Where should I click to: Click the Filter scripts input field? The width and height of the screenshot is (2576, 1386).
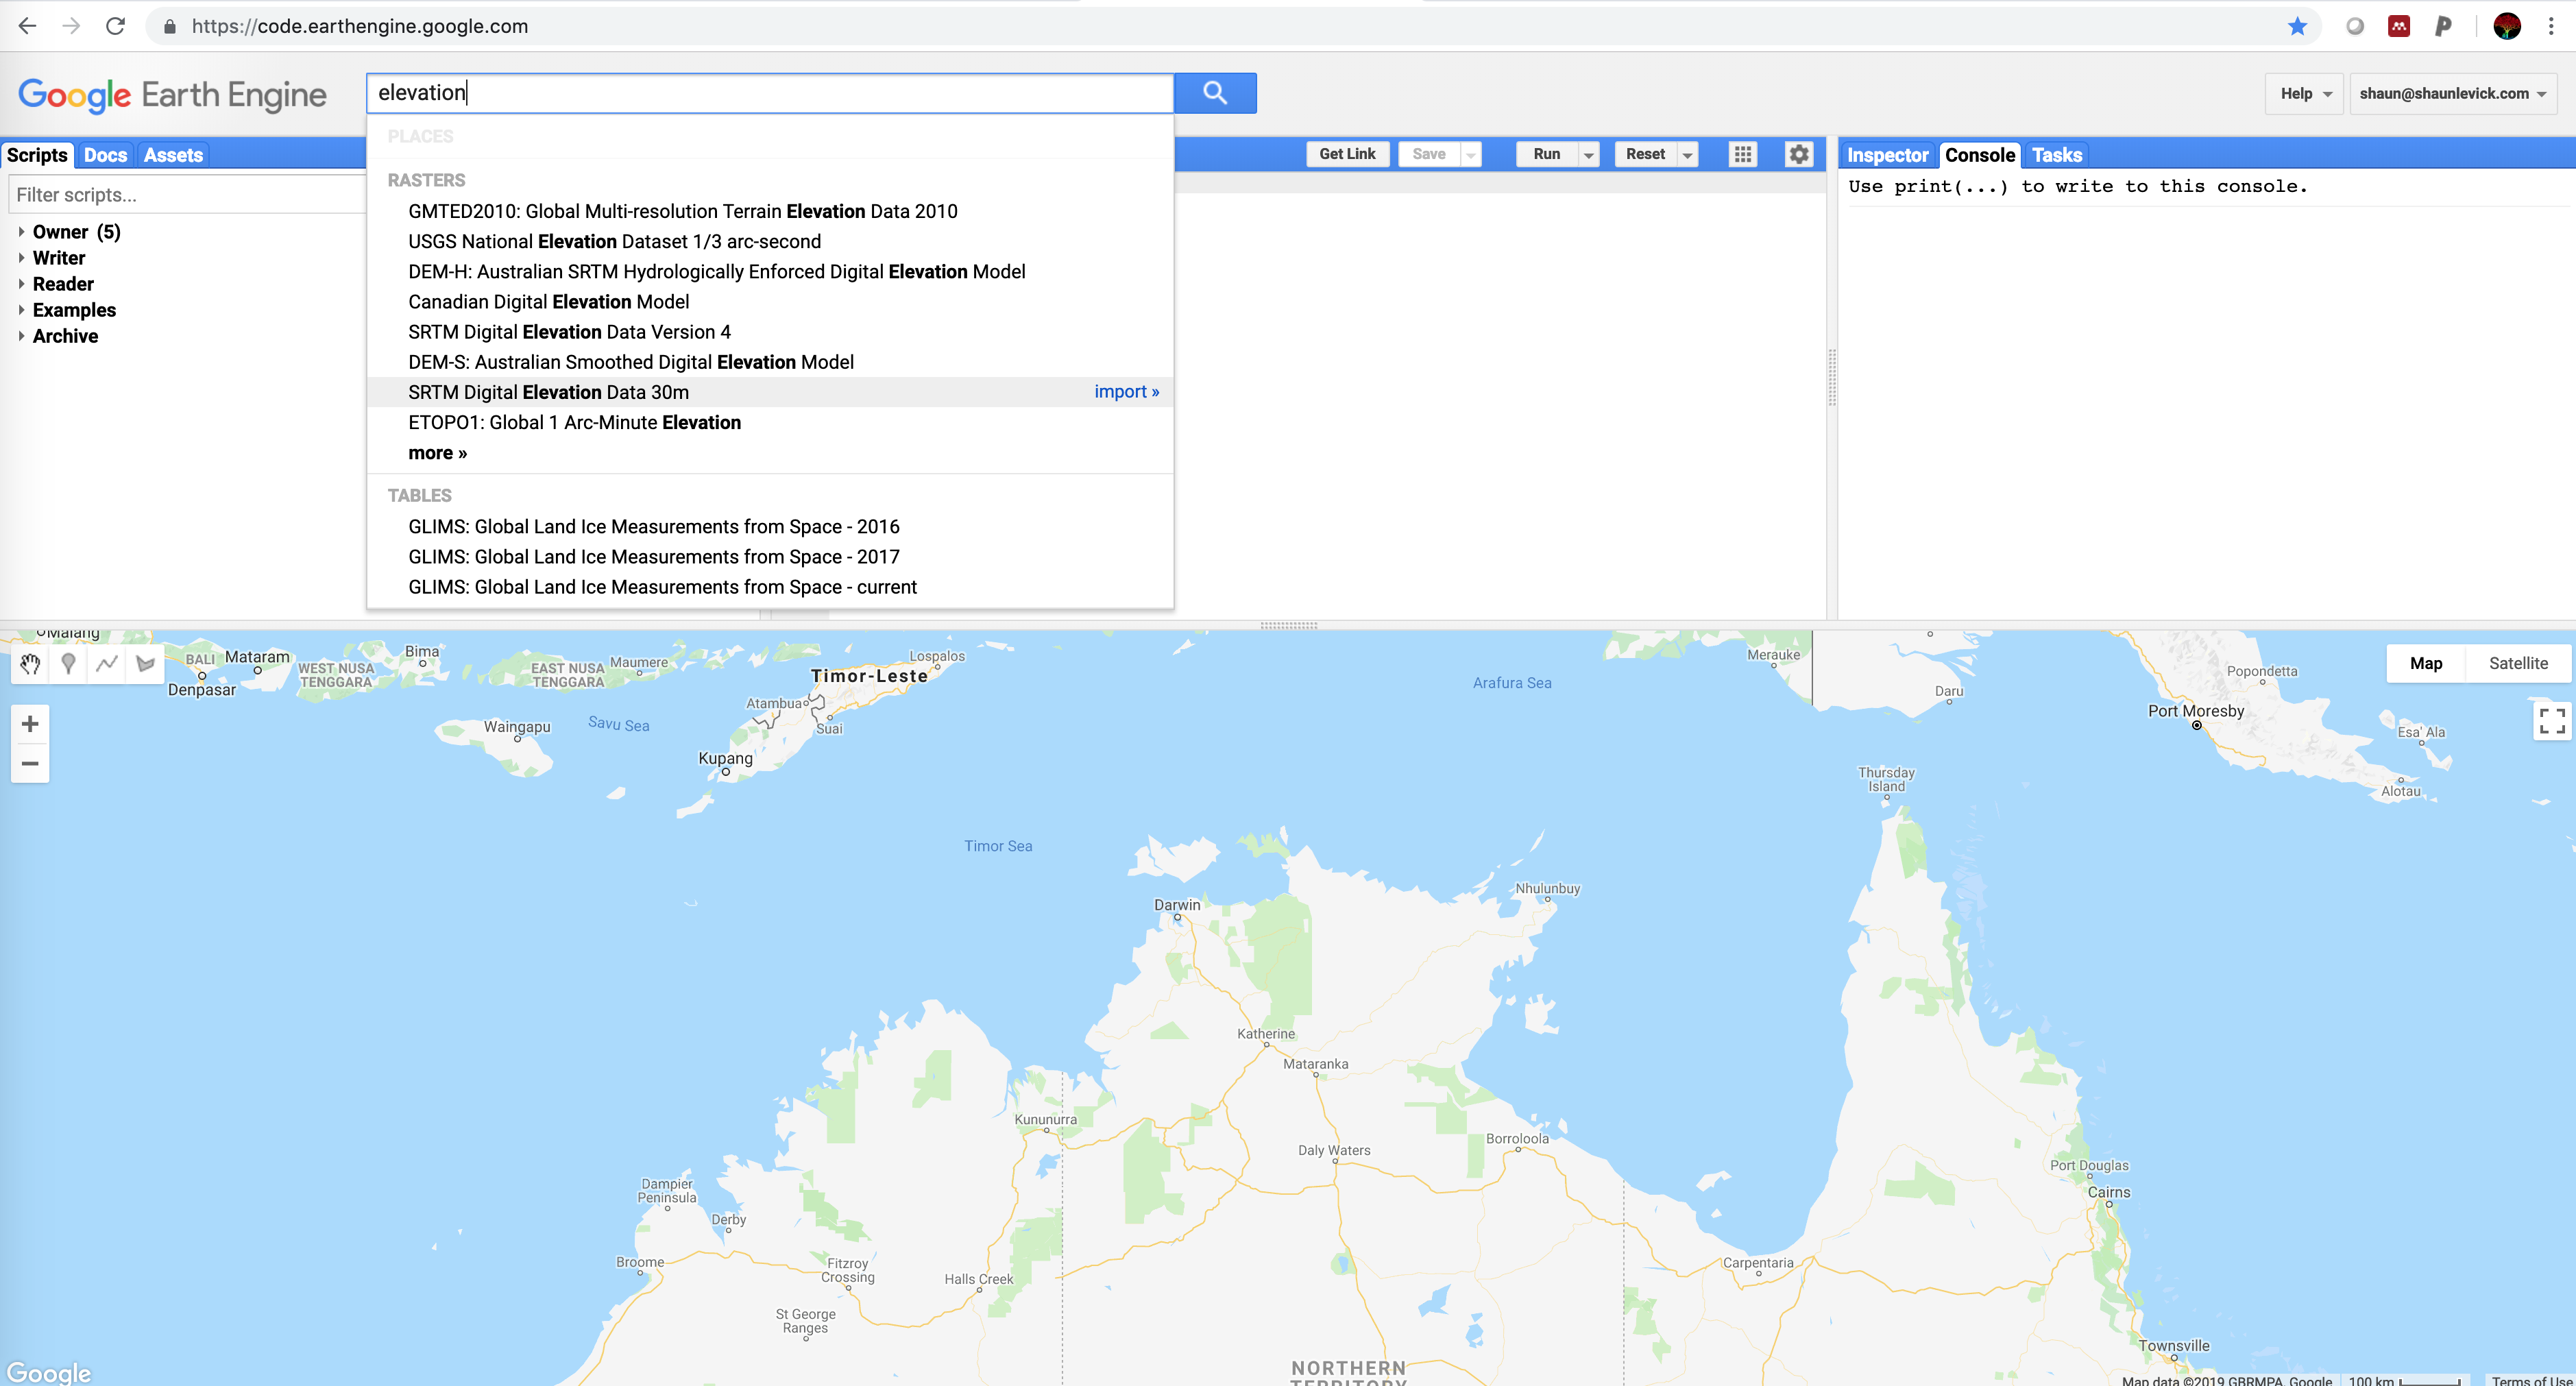coord(187,194)
